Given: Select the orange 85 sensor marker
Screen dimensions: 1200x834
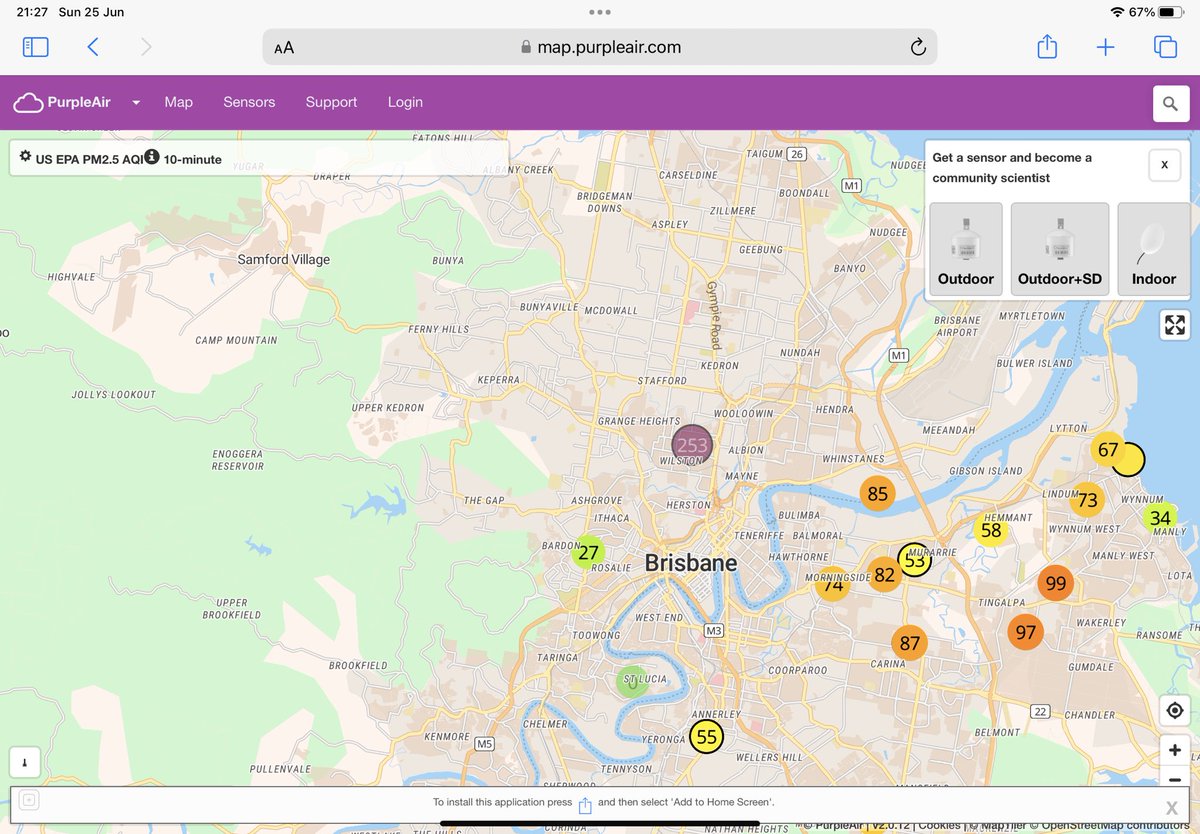Looking at the screenshot, I should click(x=878, y=493).
